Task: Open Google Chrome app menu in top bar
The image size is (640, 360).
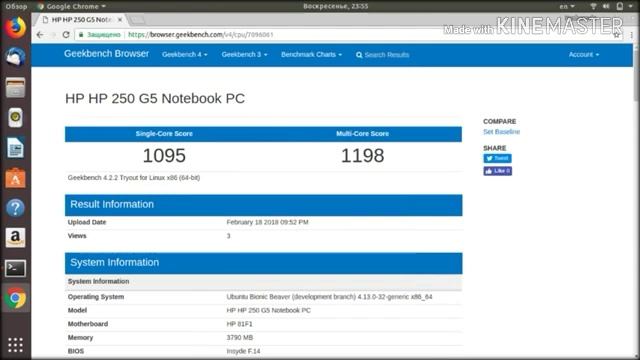Action: tap(72, 6)
